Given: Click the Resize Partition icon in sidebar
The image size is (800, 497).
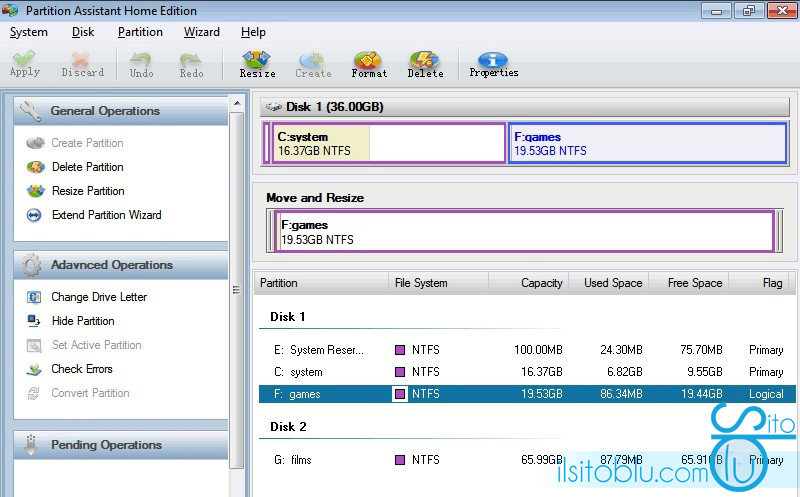Looking at the screenshot, I should coord(35,191).
